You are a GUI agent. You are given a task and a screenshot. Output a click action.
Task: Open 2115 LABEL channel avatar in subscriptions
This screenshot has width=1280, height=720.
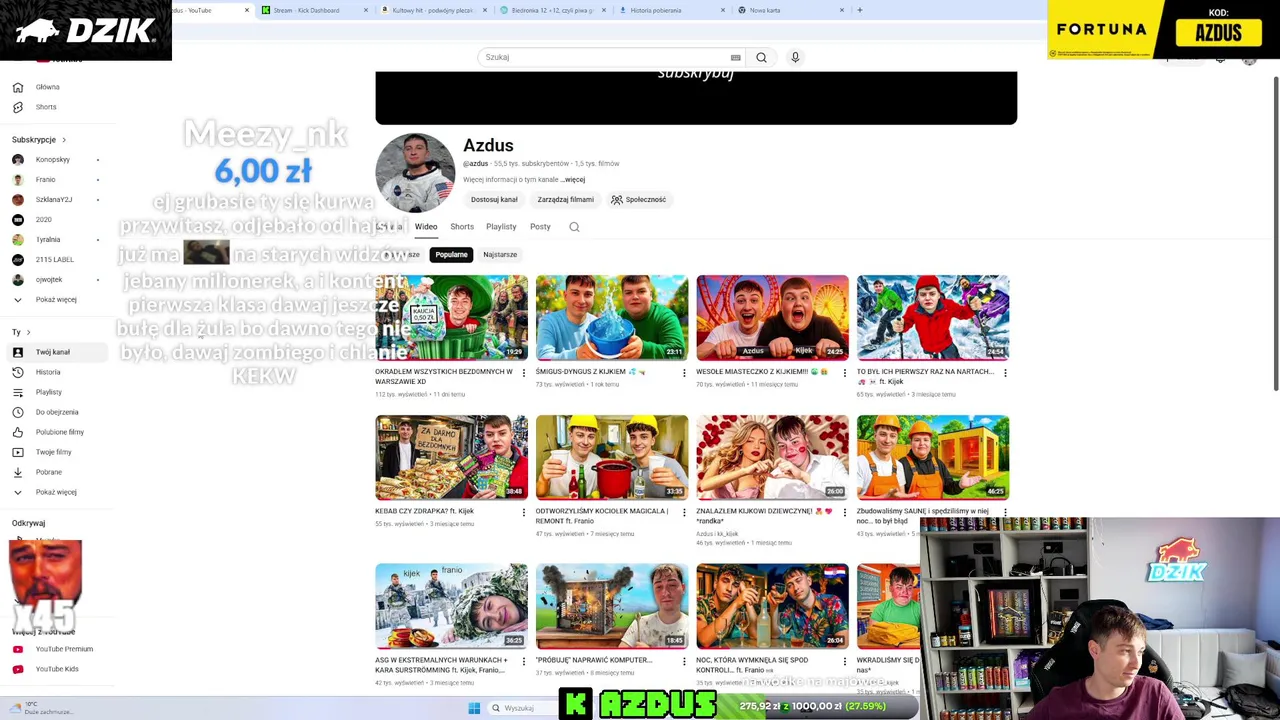(x=17, y=260)
